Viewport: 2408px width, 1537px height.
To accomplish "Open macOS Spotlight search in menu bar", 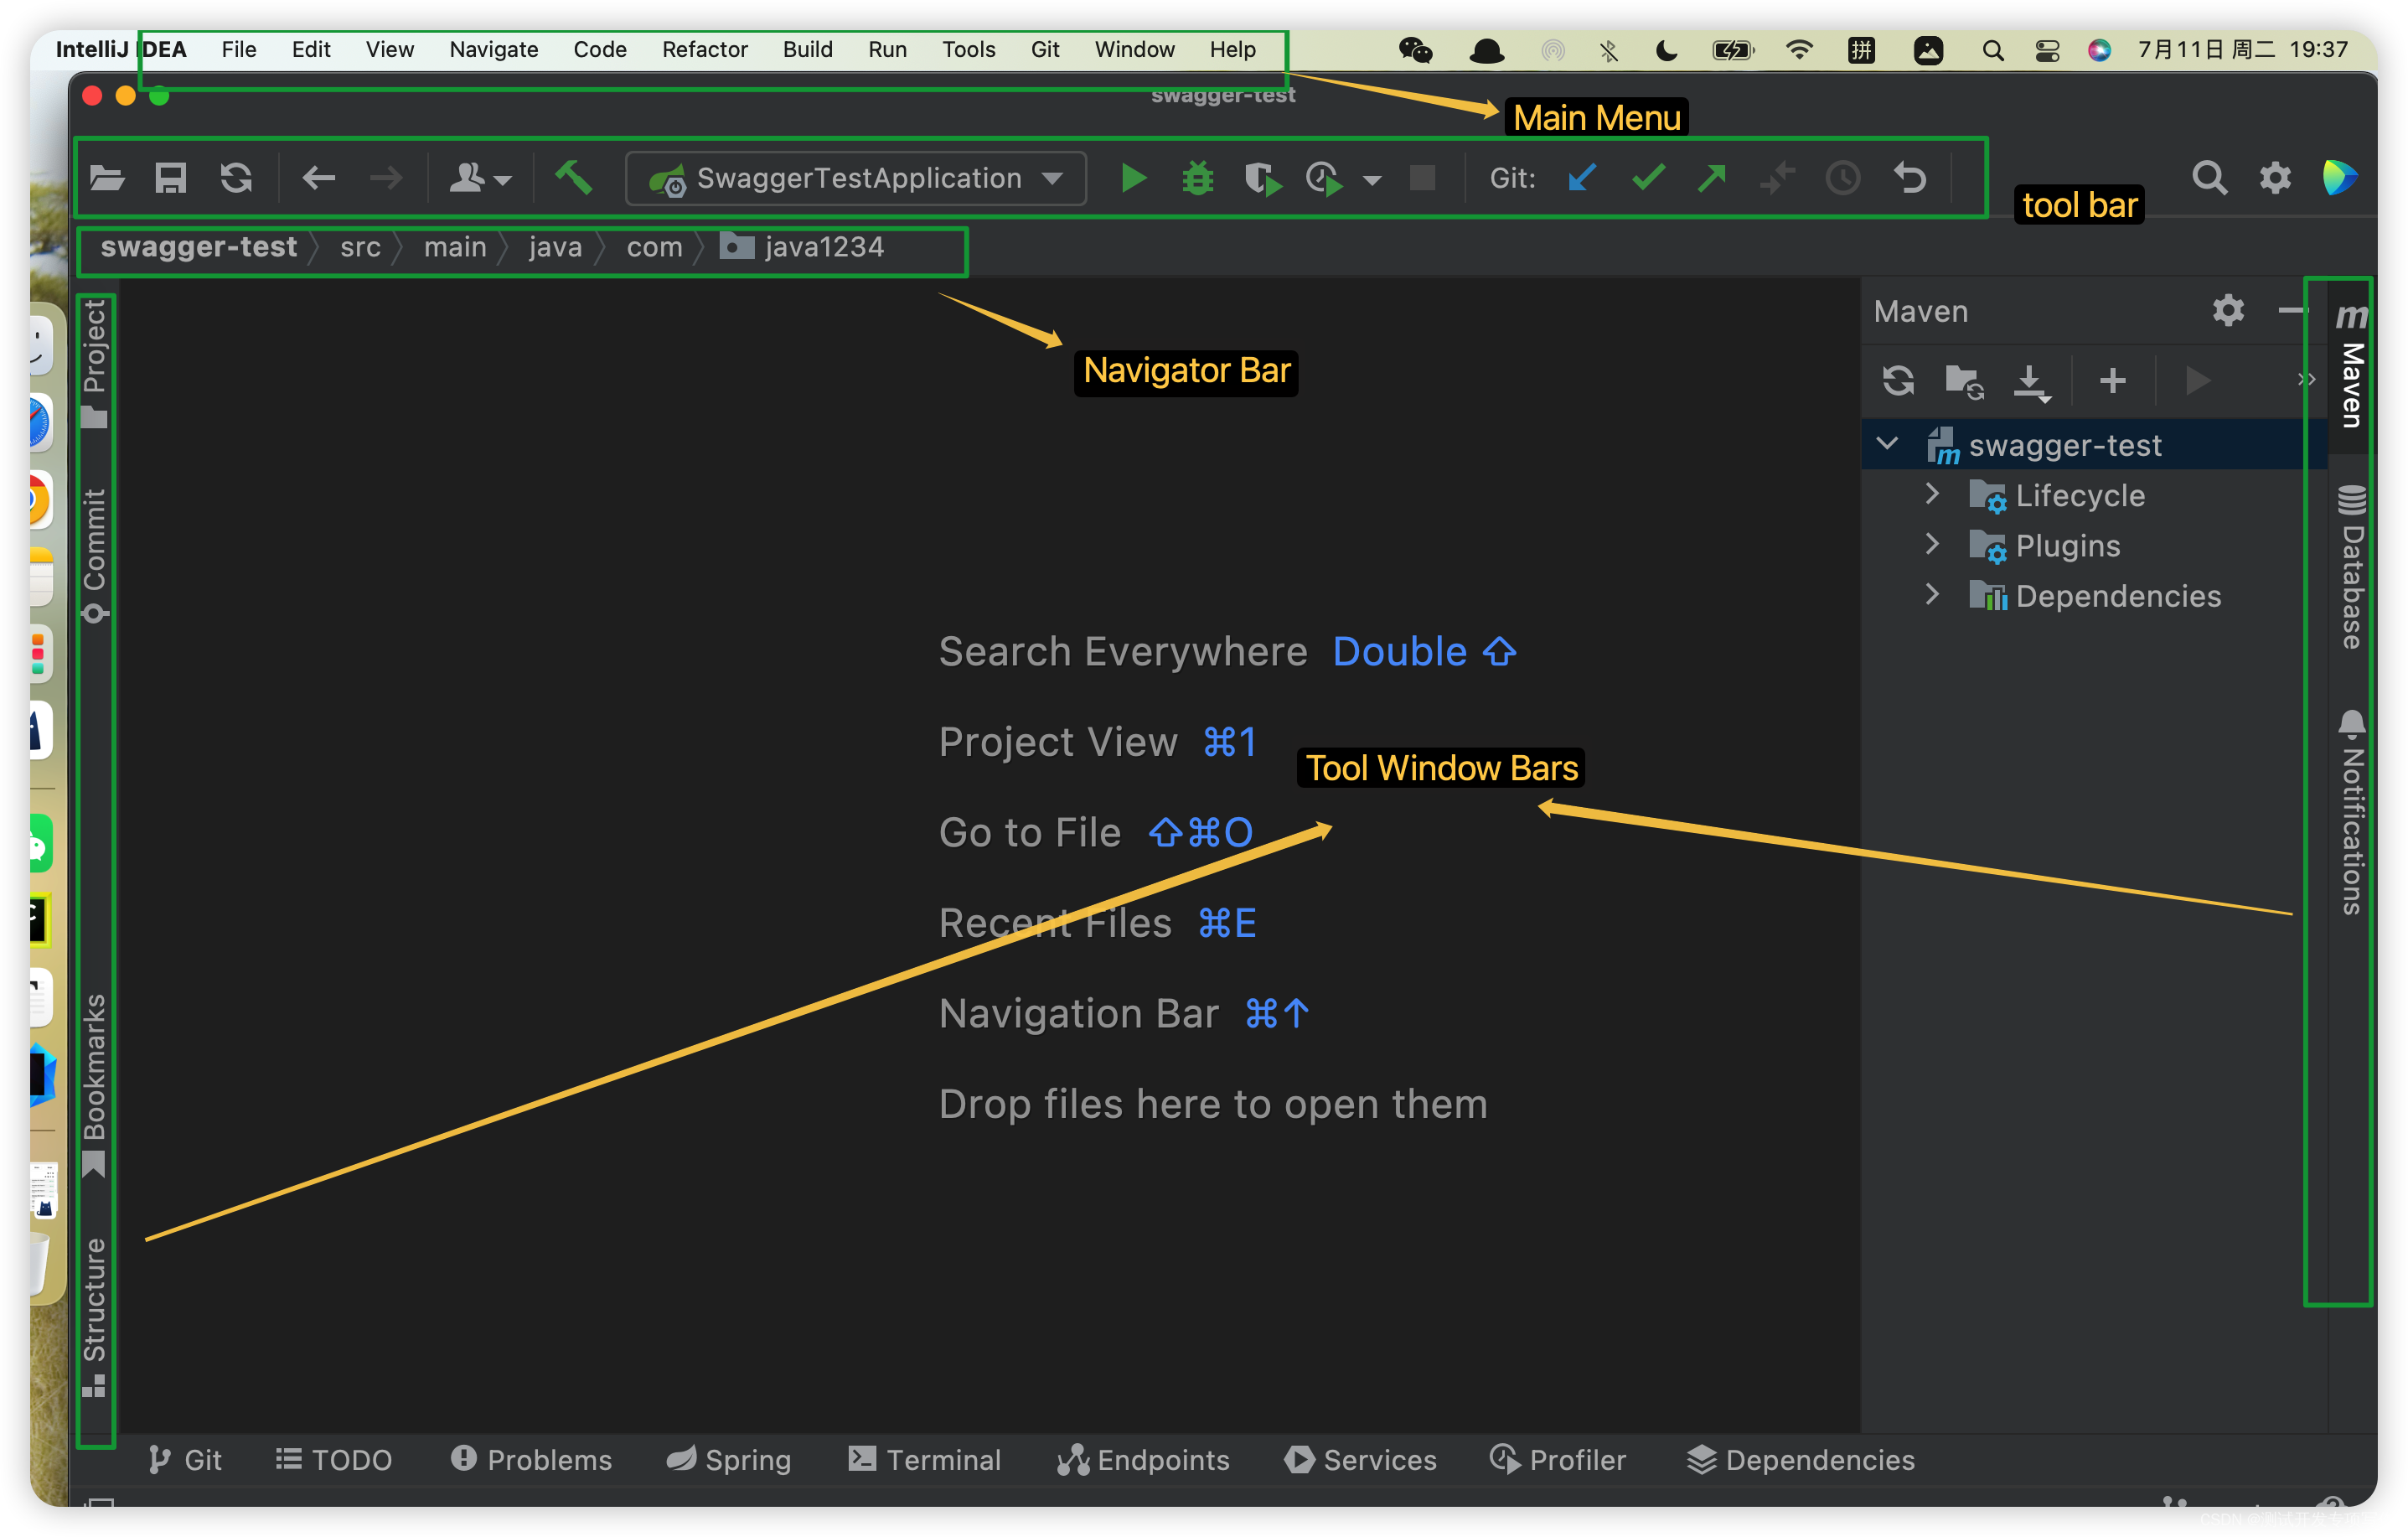I will tap(1992, 50).
